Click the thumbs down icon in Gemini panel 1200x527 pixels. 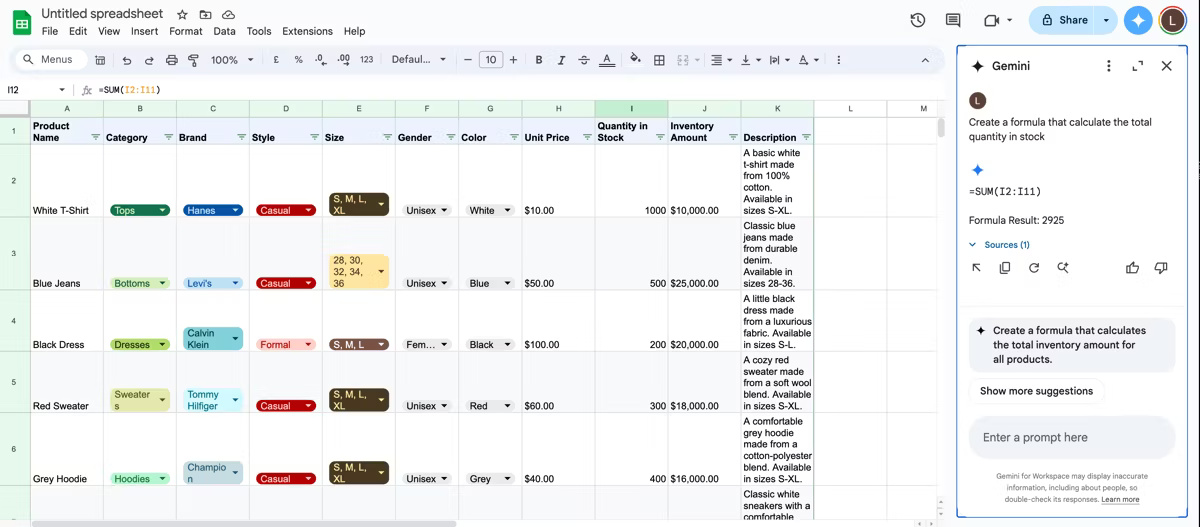tap(1161, 268)
